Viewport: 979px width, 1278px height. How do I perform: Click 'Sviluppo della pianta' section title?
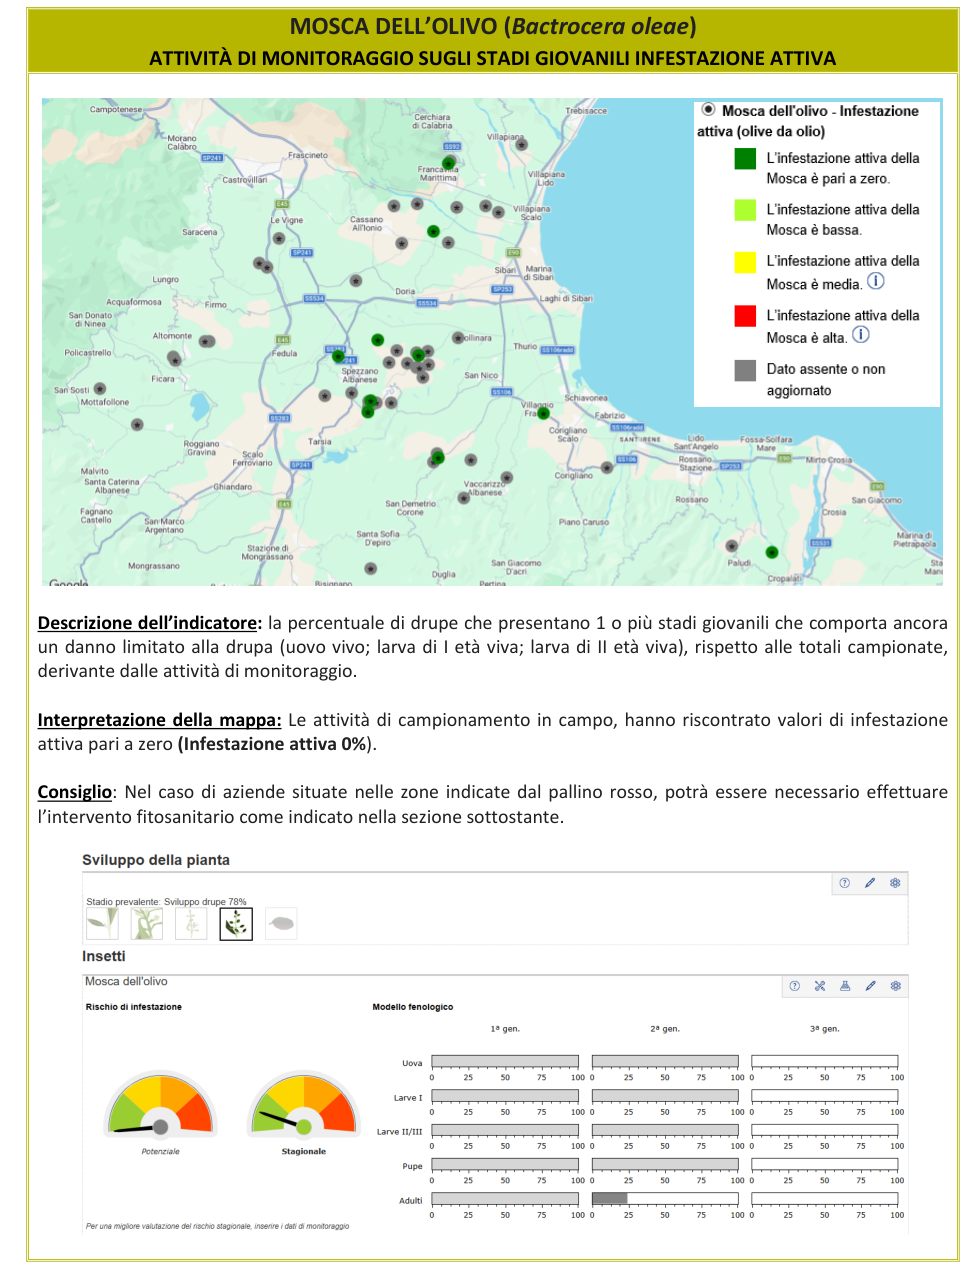[x=156, y=860]
